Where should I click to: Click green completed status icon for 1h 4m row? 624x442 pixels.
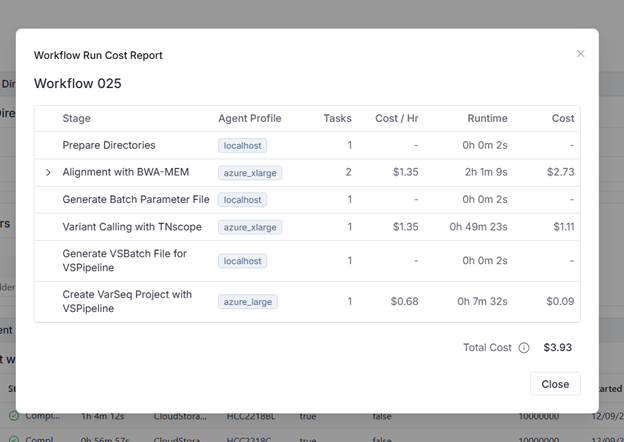click(14, 415)
